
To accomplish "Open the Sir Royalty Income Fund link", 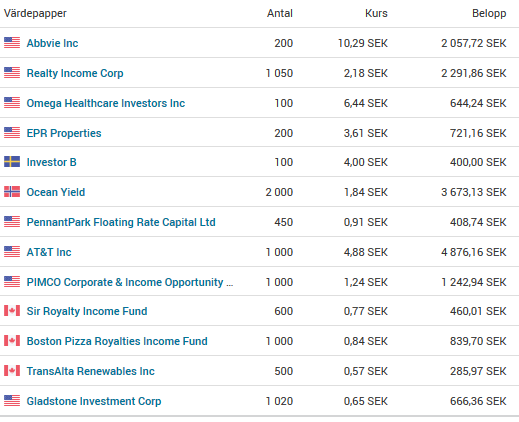I will (87, 311).
